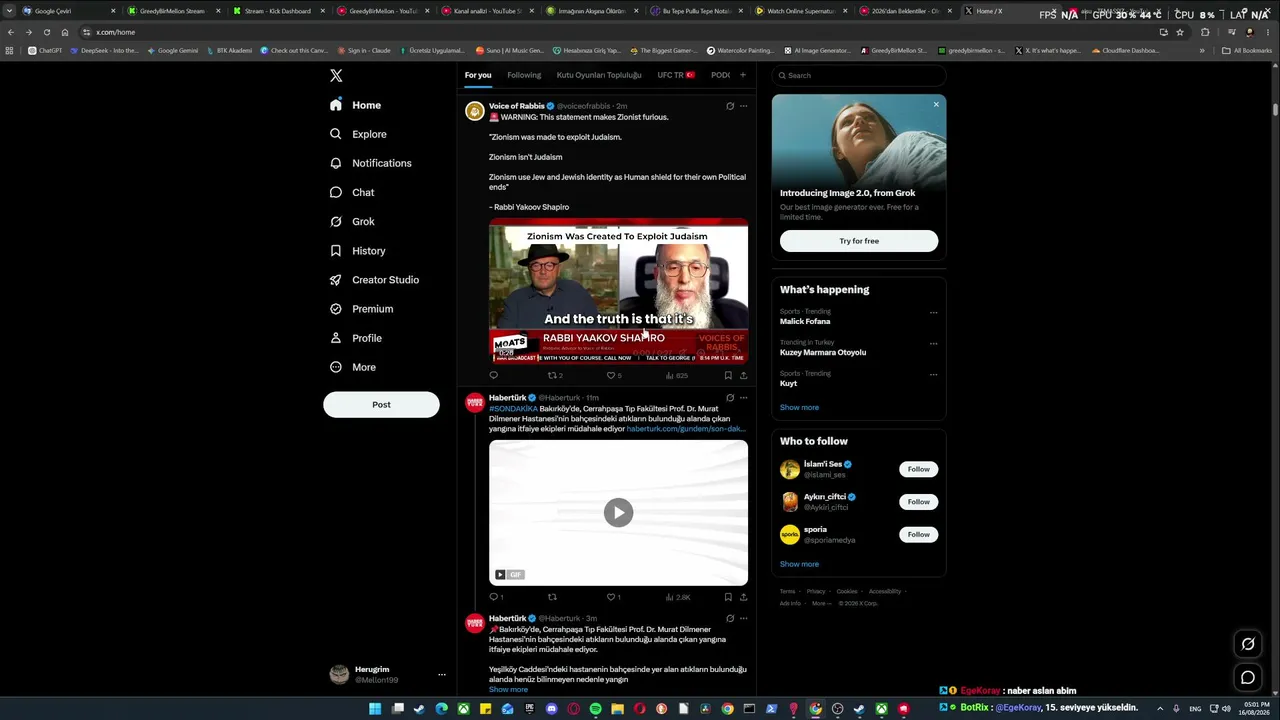This screenshot has height=720, width=1280.
Task: Open Profile from the sidebar
Action: coord(356,338)
